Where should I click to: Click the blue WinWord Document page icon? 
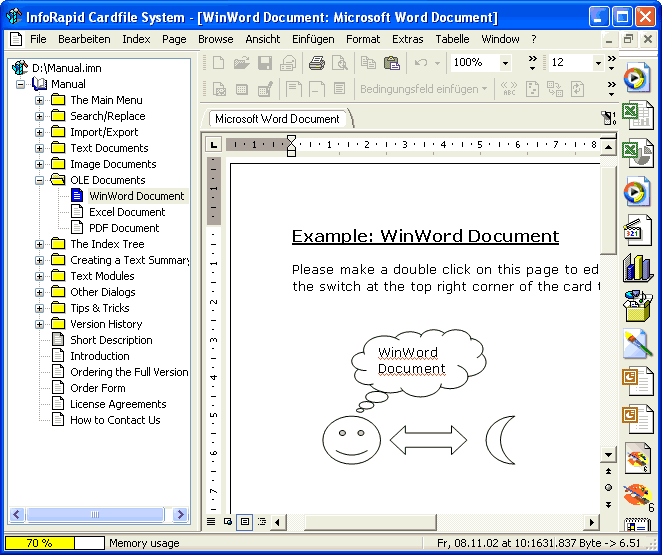point(77,195)
